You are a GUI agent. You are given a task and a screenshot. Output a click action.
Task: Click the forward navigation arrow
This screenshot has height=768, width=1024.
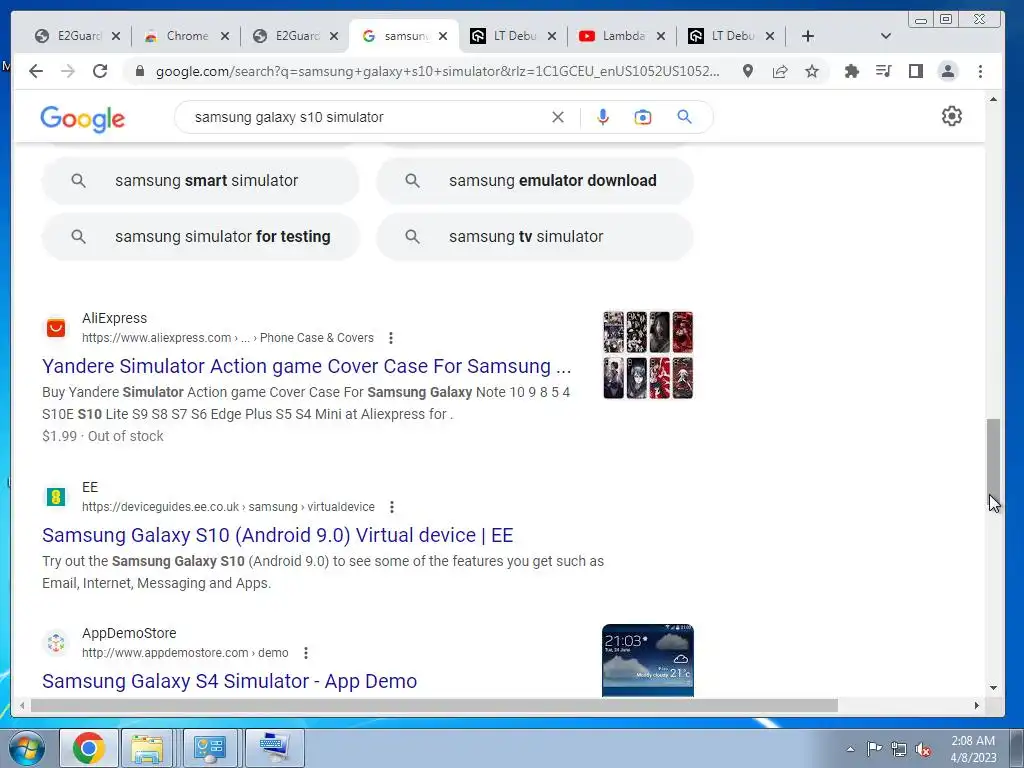[68, 71]
